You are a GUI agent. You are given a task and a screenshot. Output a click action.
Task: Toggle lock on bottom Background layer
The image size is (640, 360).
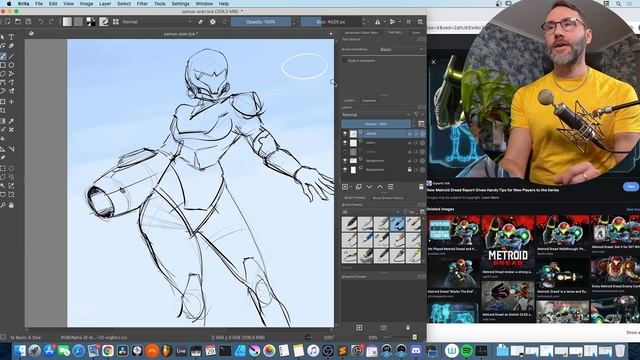point(409,170)
